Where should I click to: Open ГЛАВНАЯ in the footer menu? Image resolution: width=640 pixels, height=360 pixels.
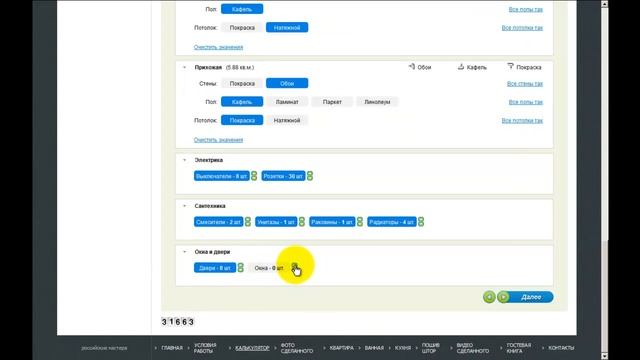[172, 348]
